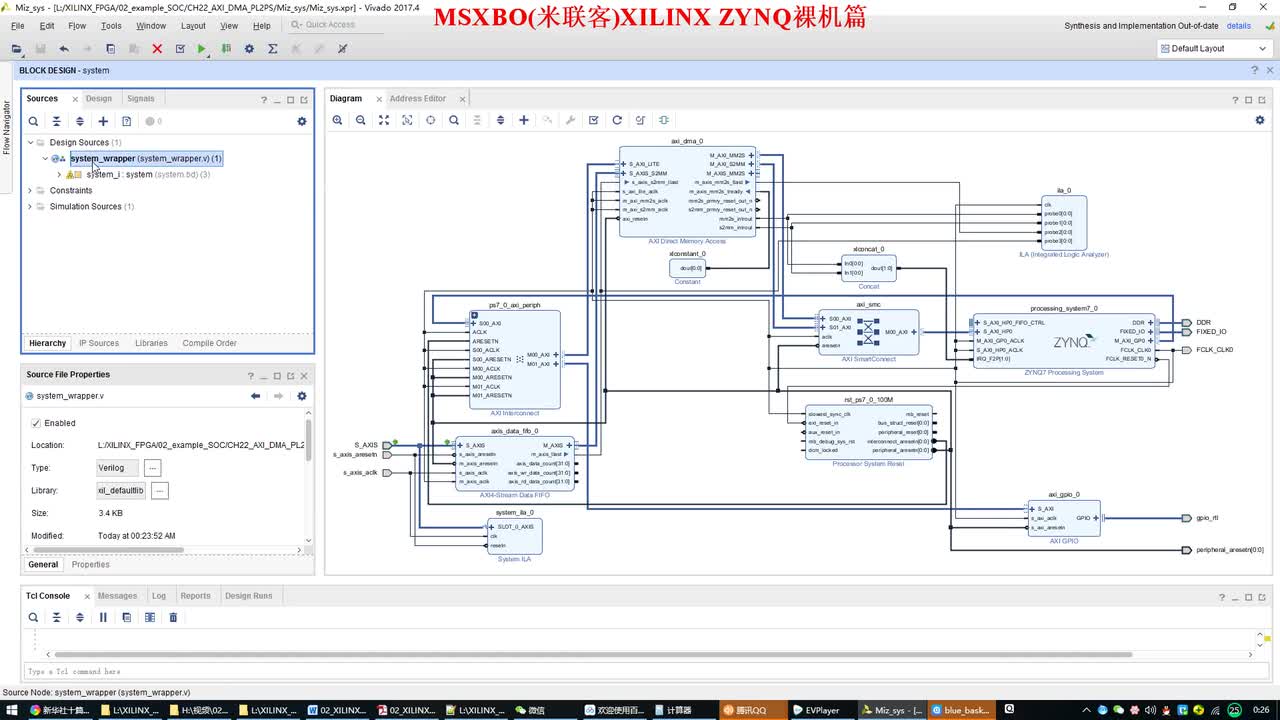This screenshot has width=1280, height=720.
Task: Open Default Layout dropdown
Action: [x=1214, y=48]
